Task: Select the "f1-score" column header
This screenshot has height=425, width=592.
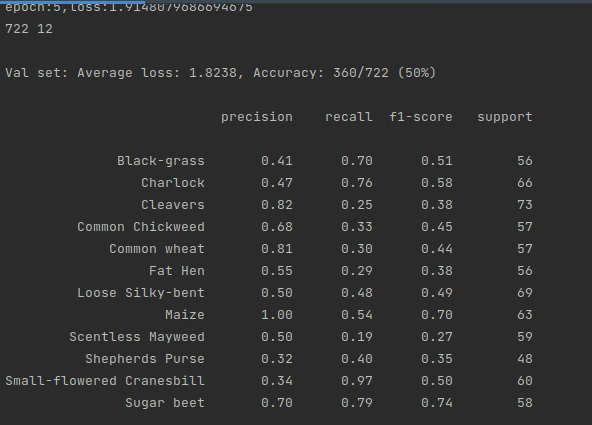Action: pos(421,117)
